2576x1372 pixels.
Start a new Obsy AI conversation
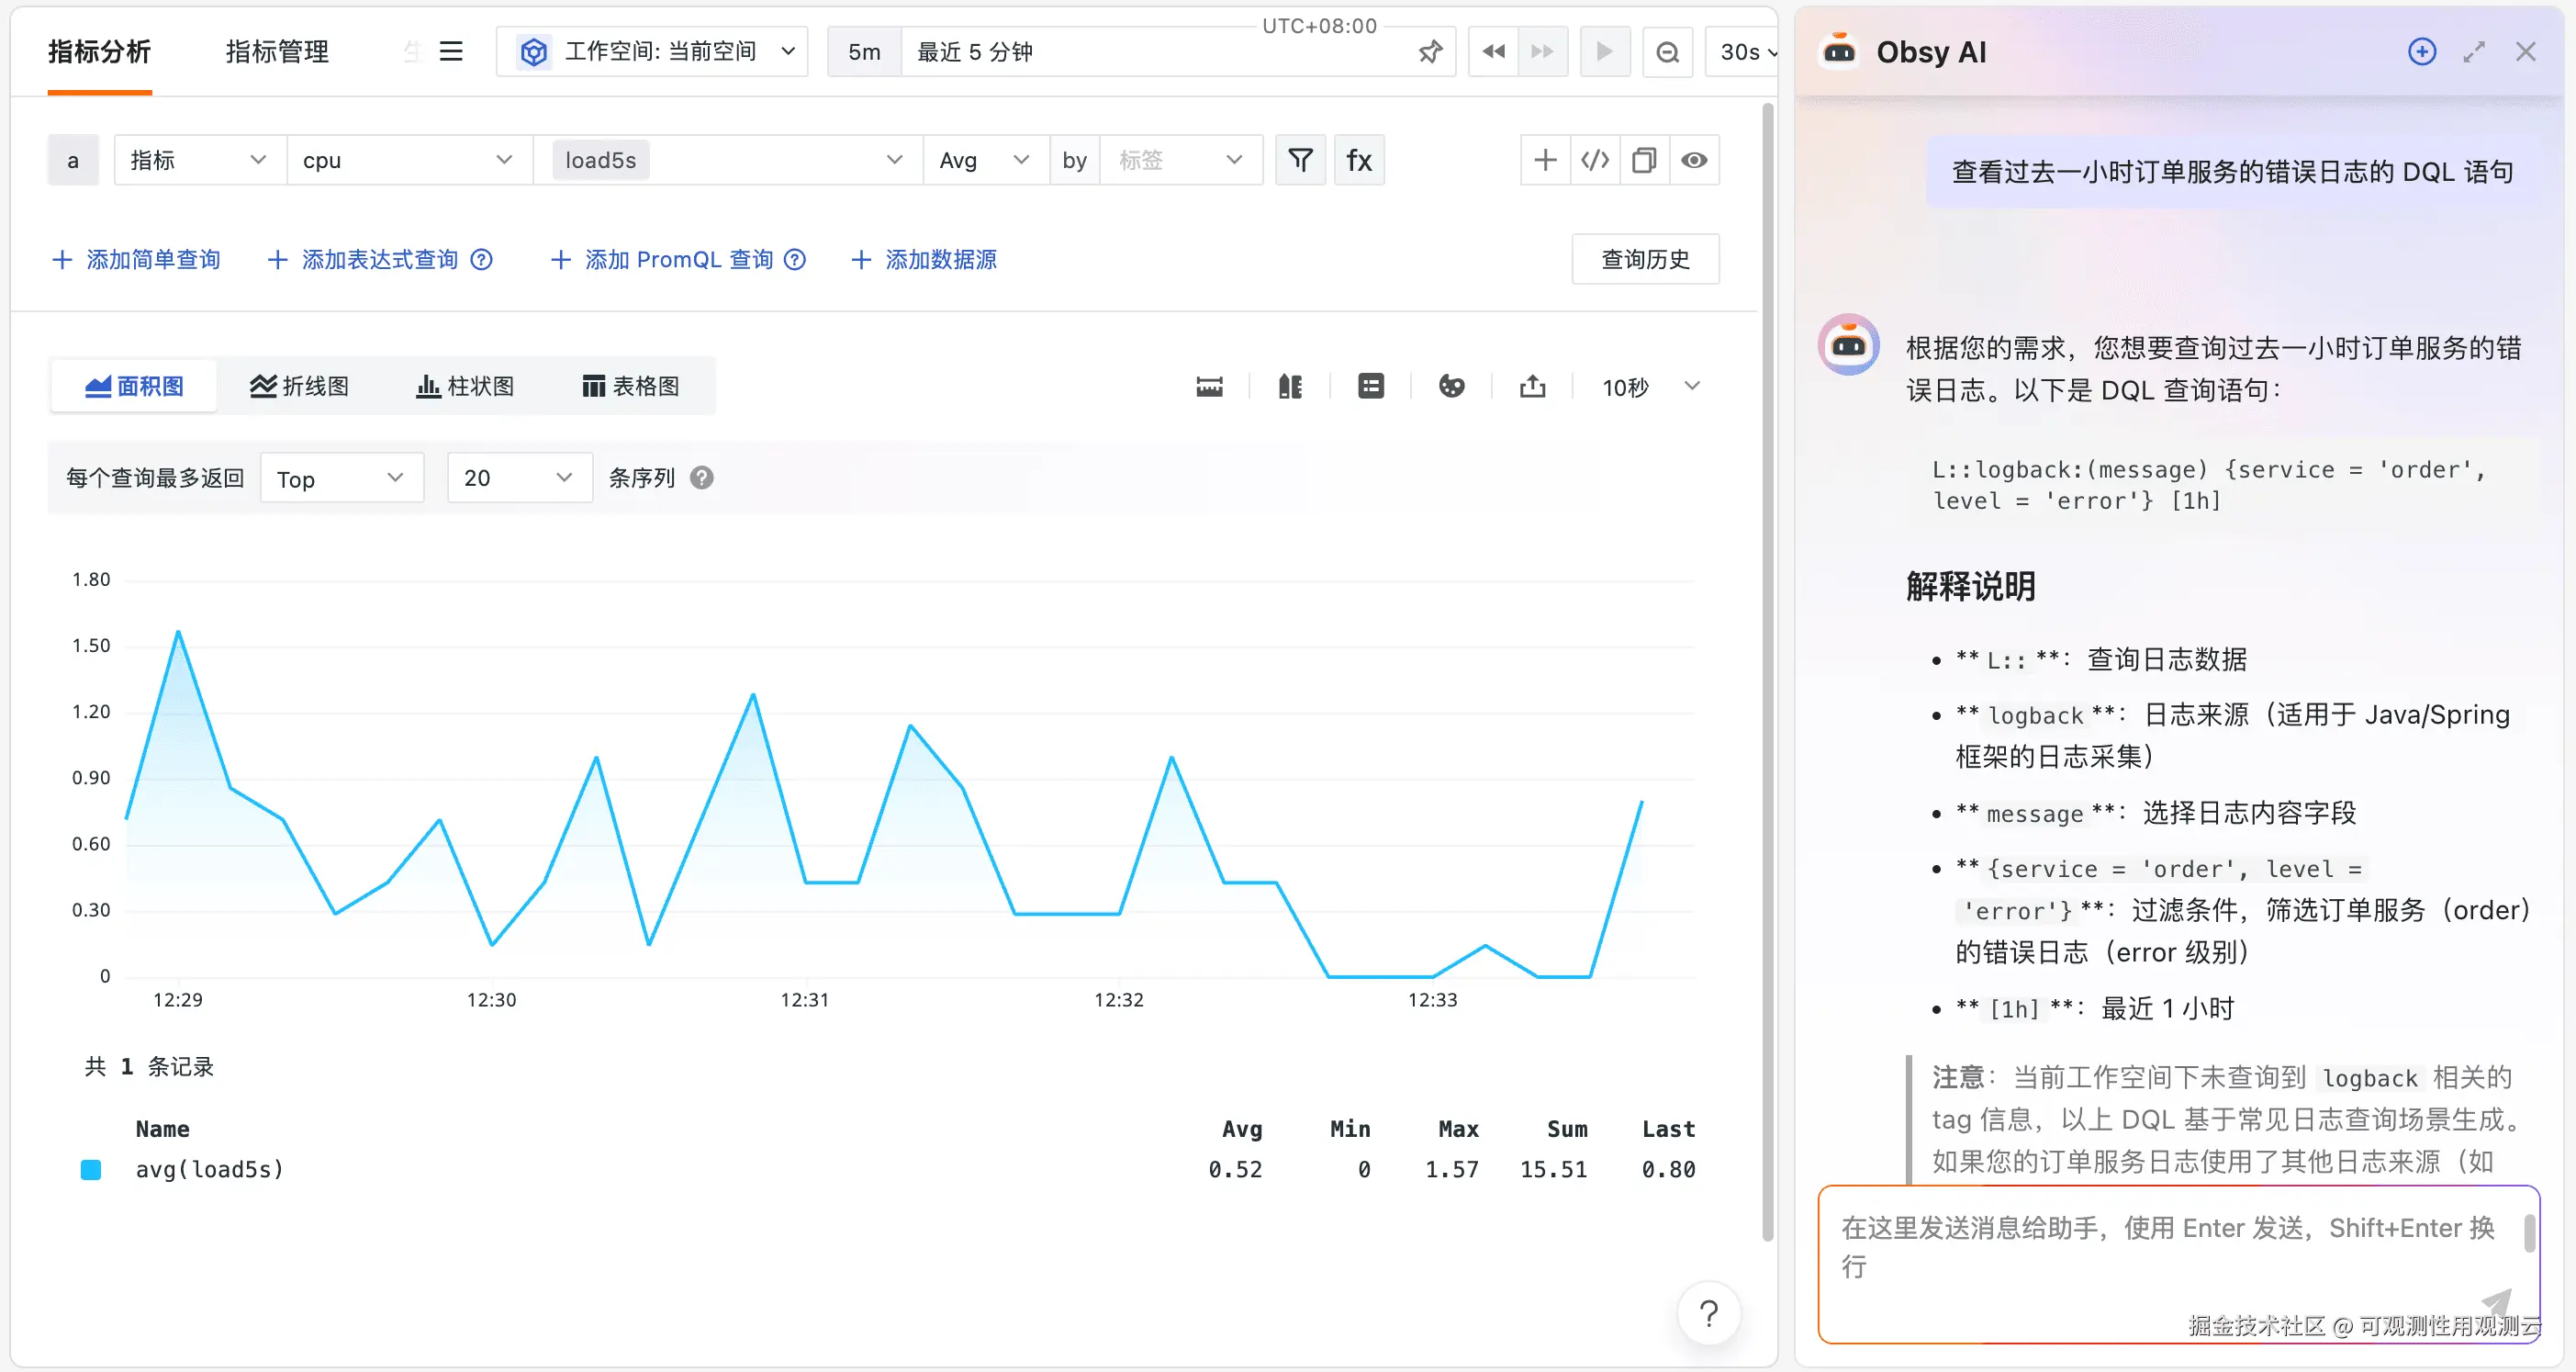[x=2421, y=52]
